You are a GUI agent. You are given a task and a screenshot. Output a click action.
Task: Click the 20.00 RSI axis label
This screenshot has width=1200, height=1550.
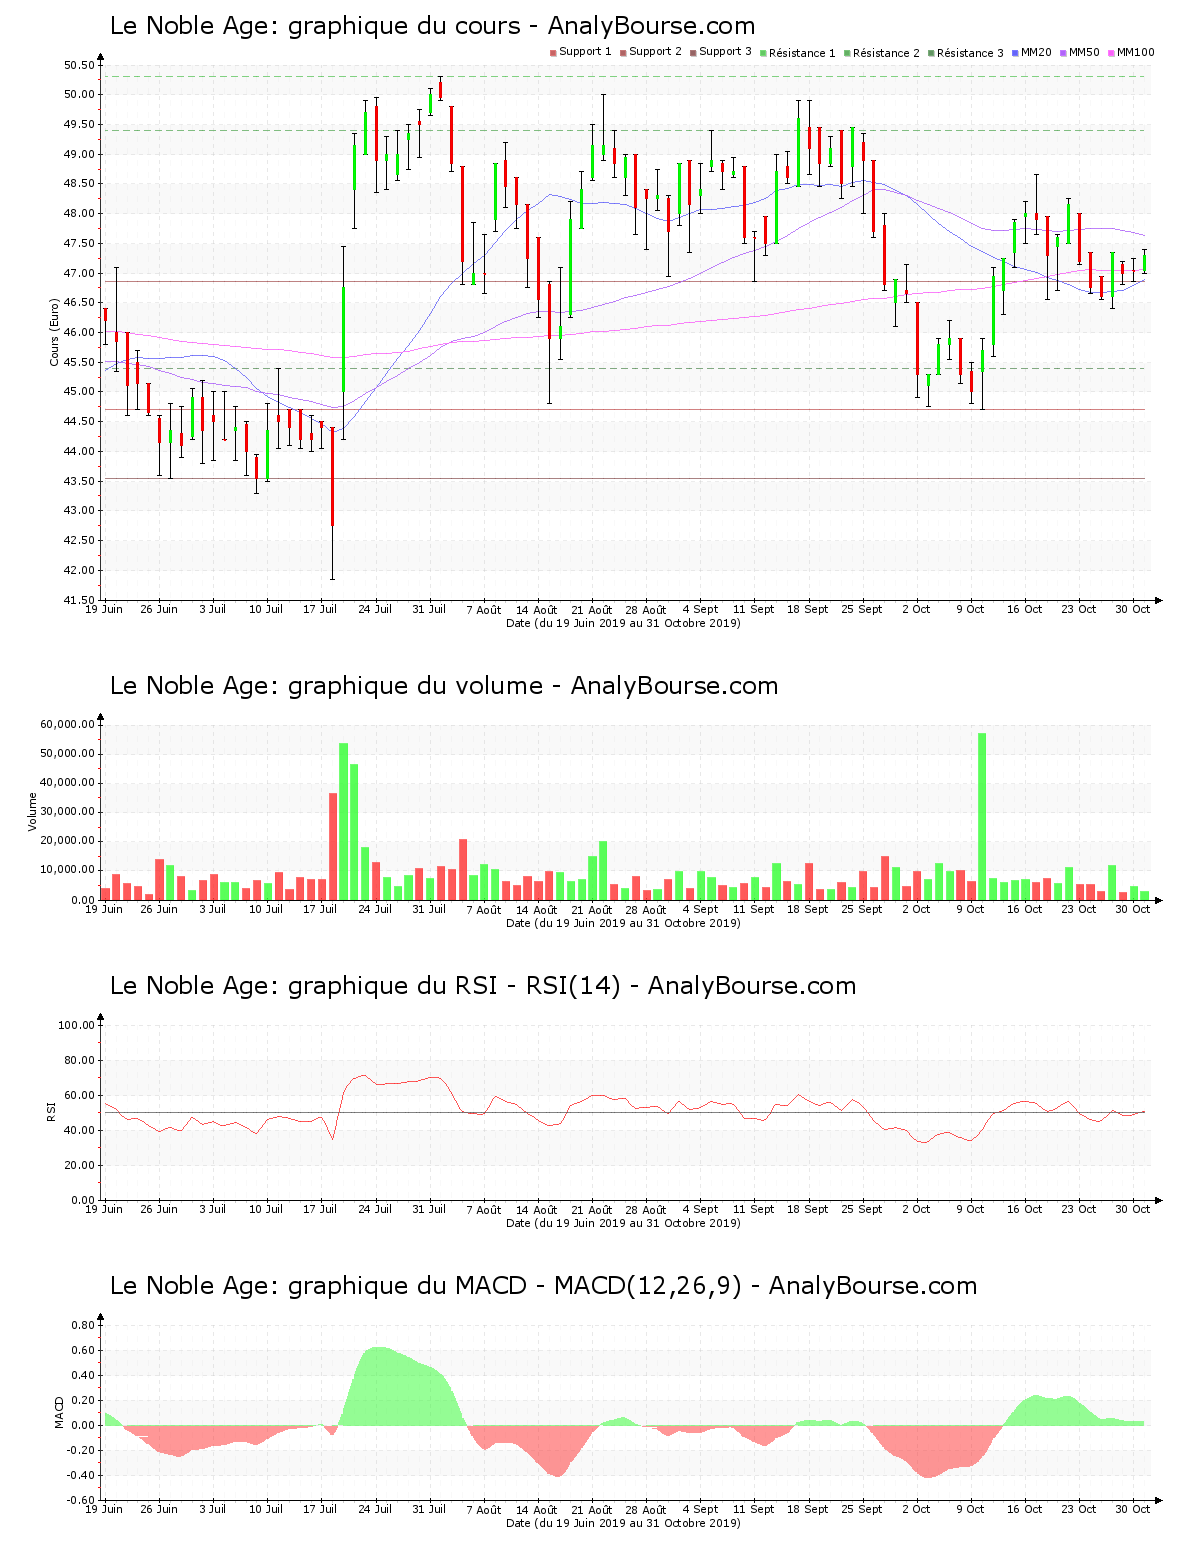(79, 1165)
